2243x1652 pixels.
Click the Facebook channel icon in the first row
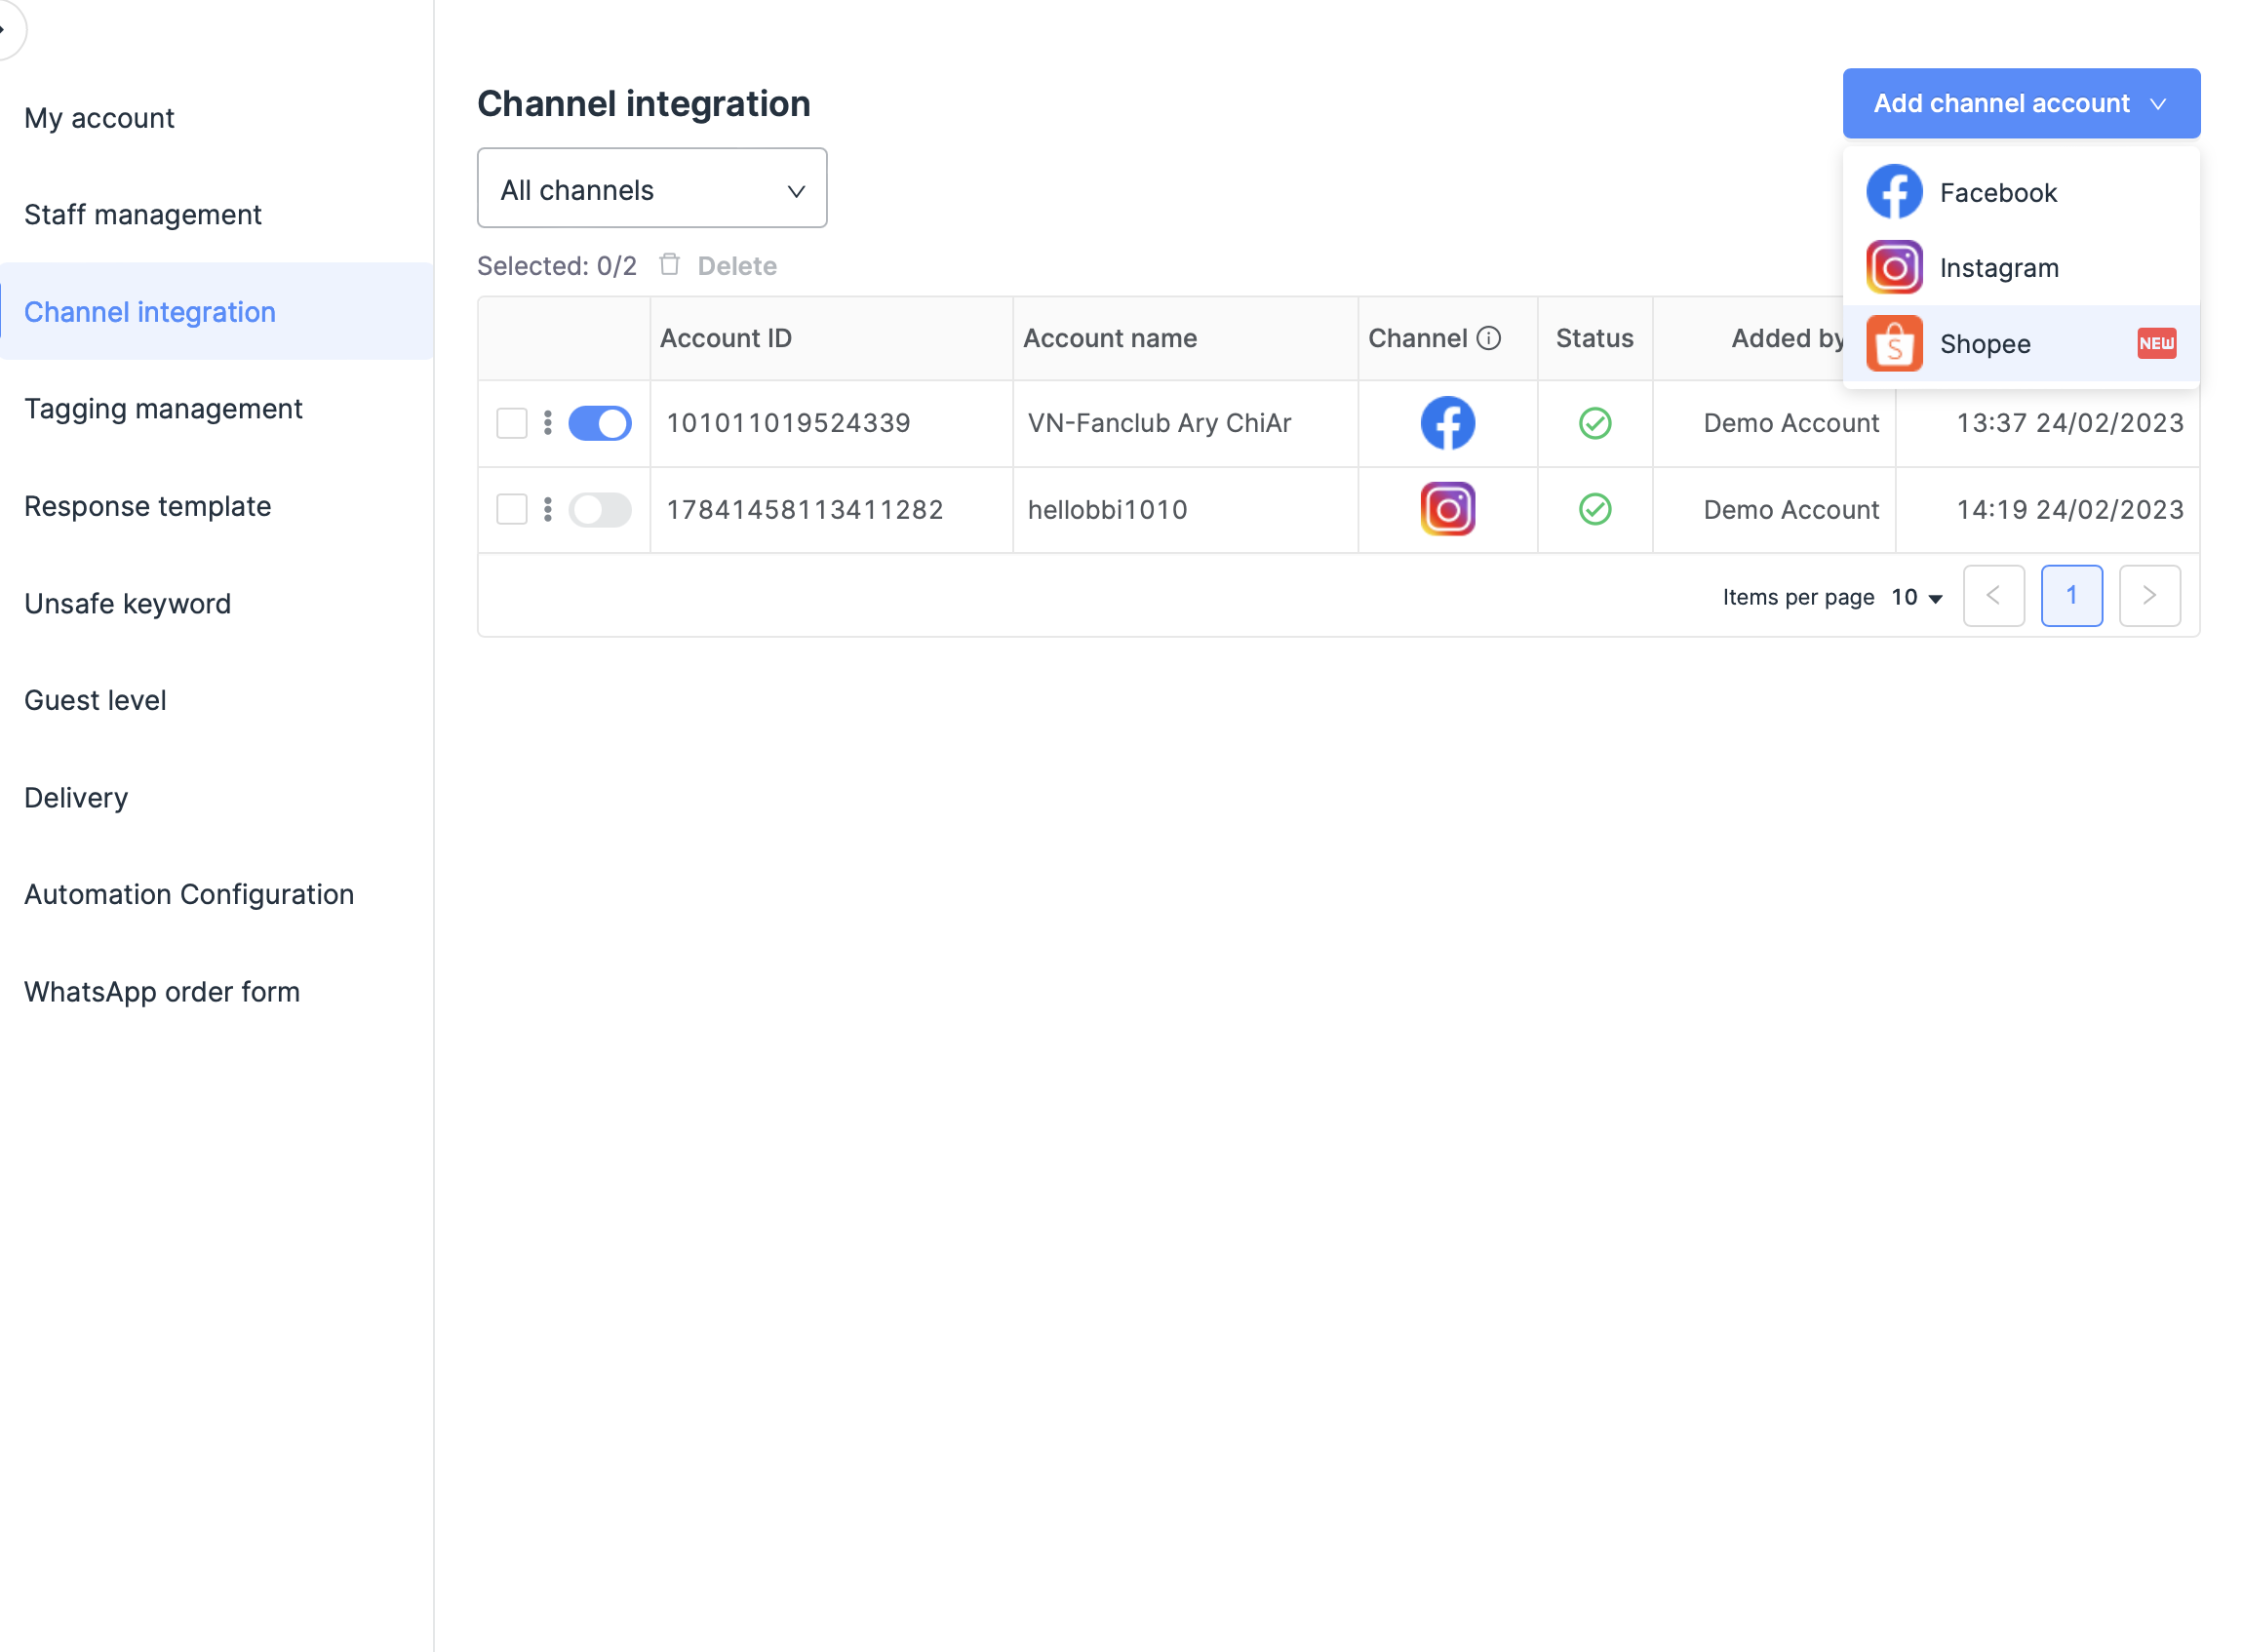(1446, 423)
